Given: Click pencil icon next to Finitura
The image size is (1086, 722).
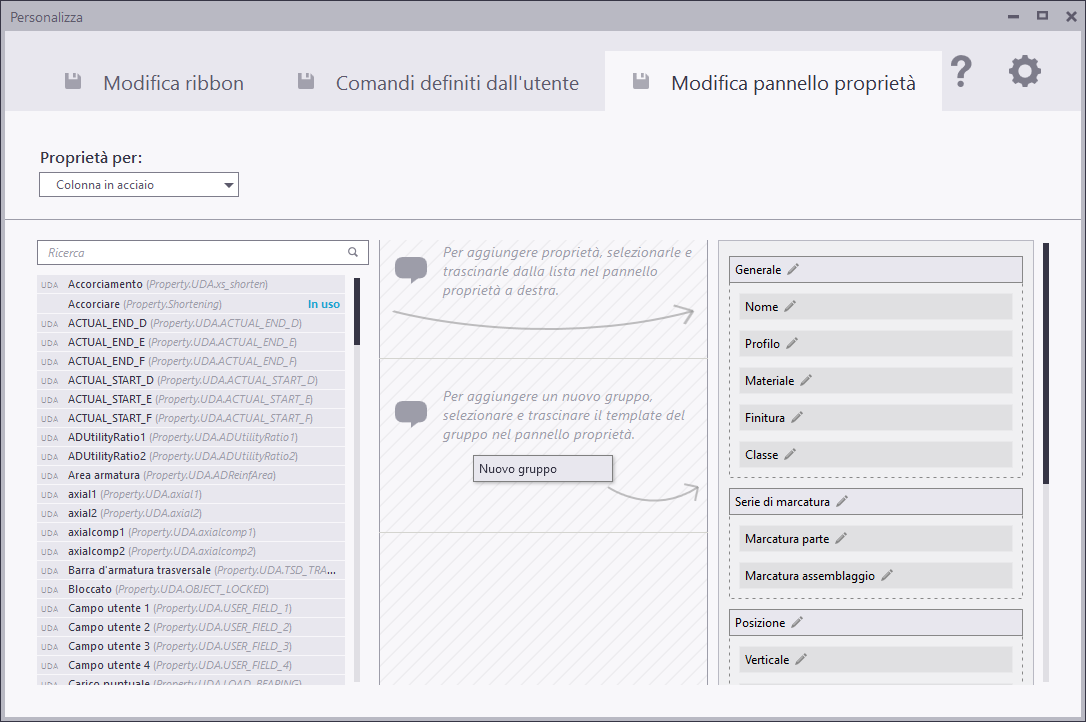Looking at the screenshot, I should 796,417.
